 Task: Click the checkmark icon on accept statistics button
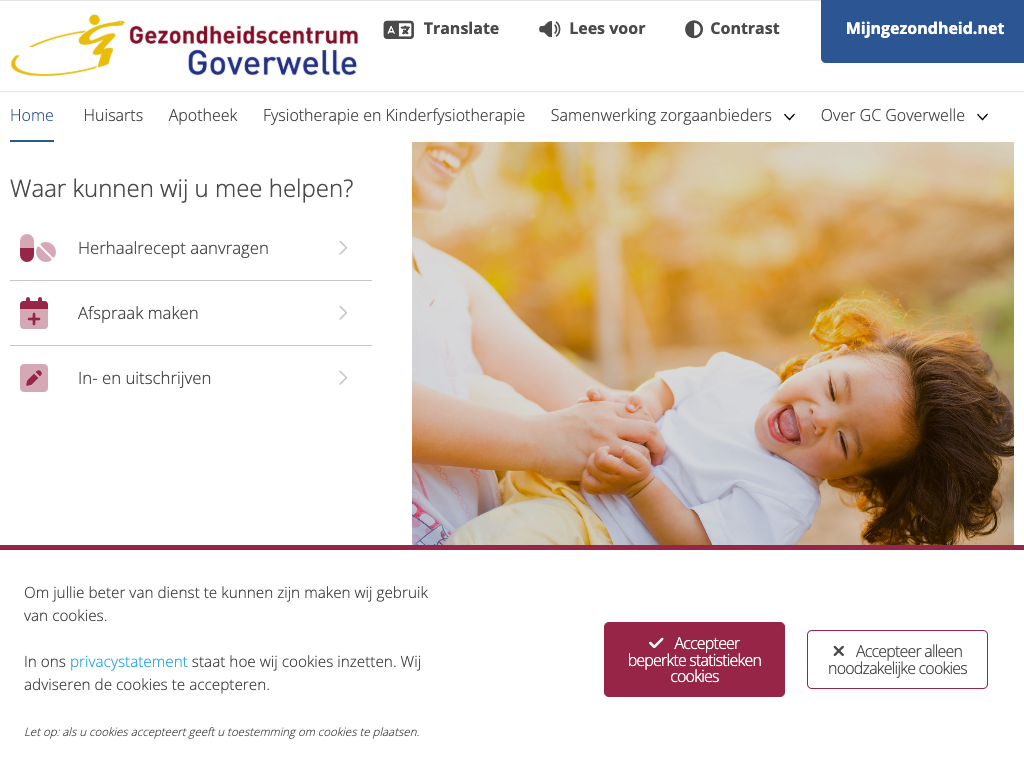tap(656, 643)
